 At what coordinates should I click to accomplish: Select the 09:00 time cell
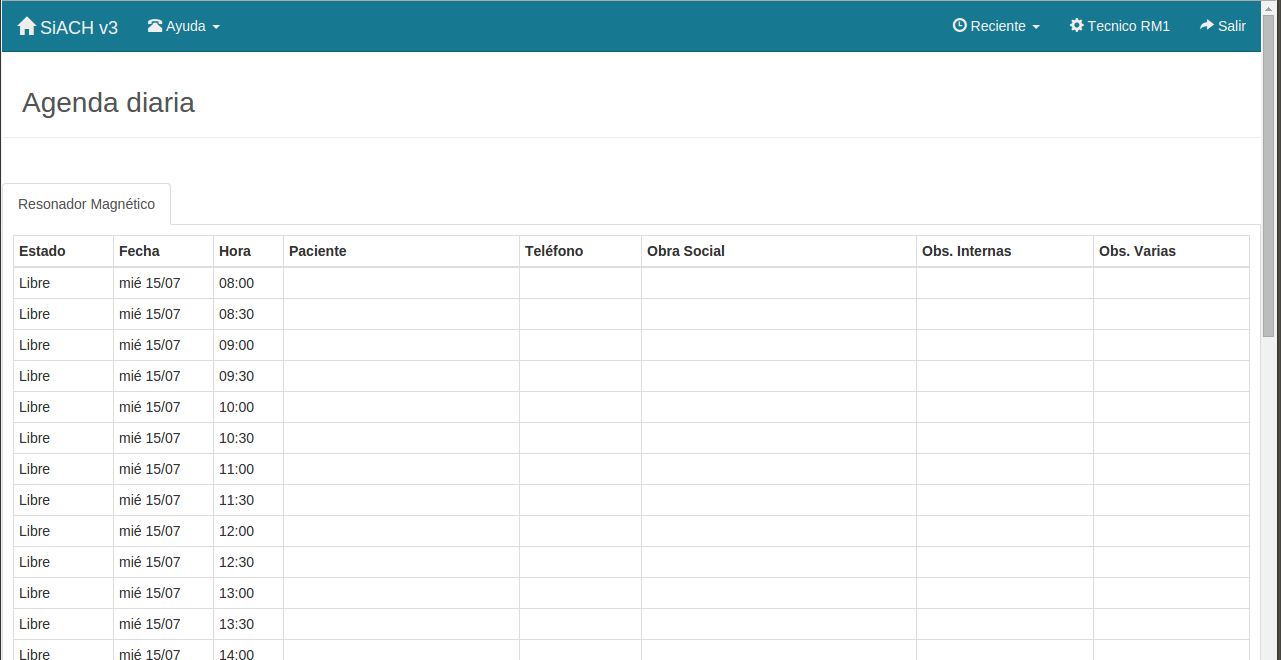point(248,345)
